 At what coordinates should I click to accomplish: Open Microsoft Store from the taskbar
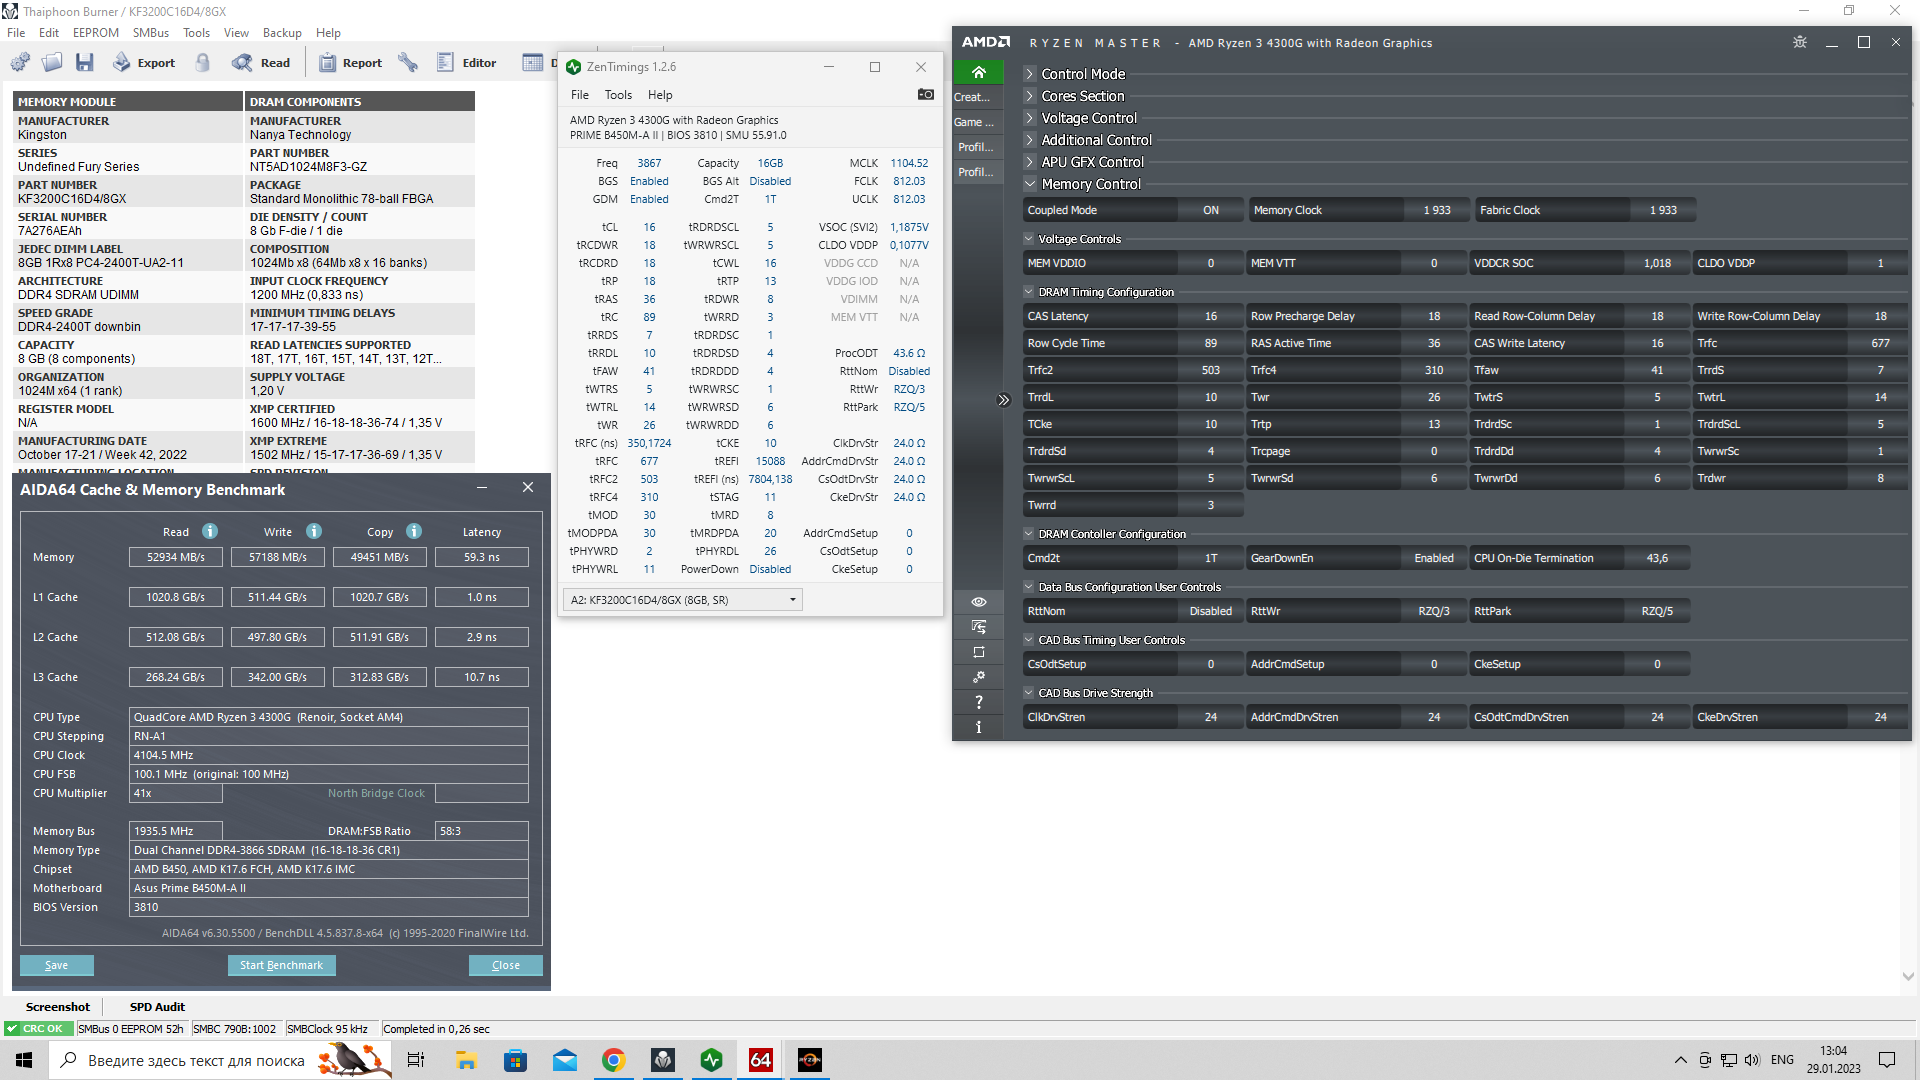(x=515, y=1060)
